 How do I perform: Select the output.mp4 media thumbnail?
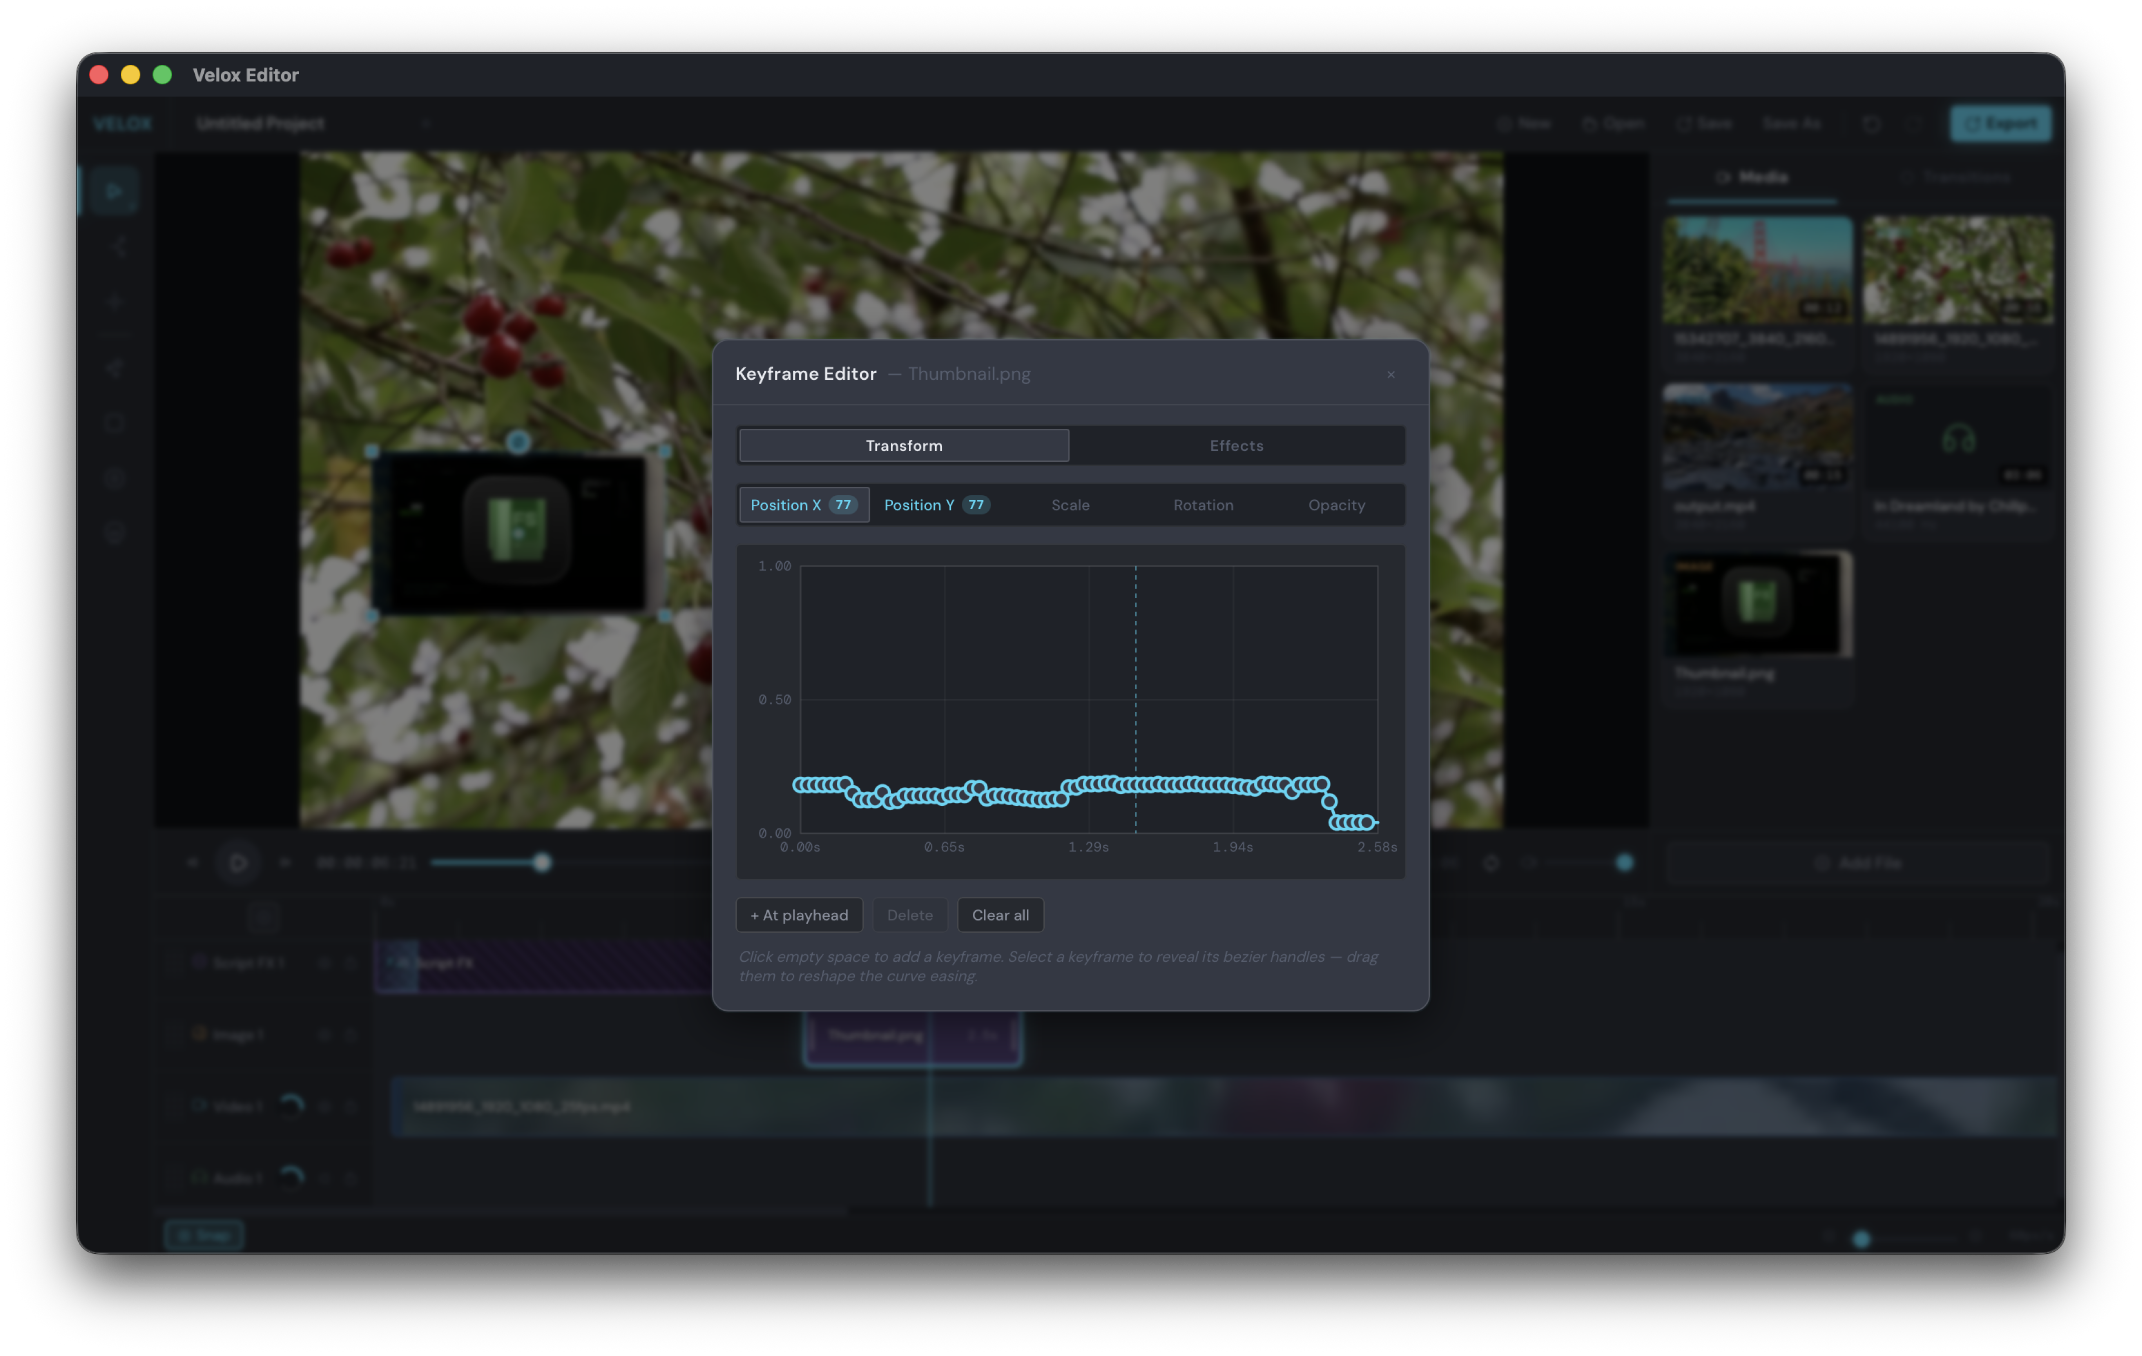1757,438
